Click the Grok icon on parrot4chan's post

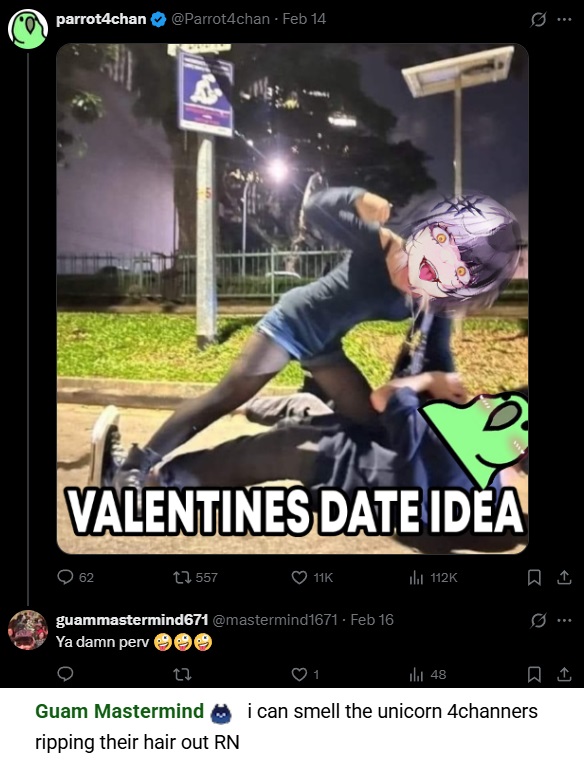[x=538, y=19]
